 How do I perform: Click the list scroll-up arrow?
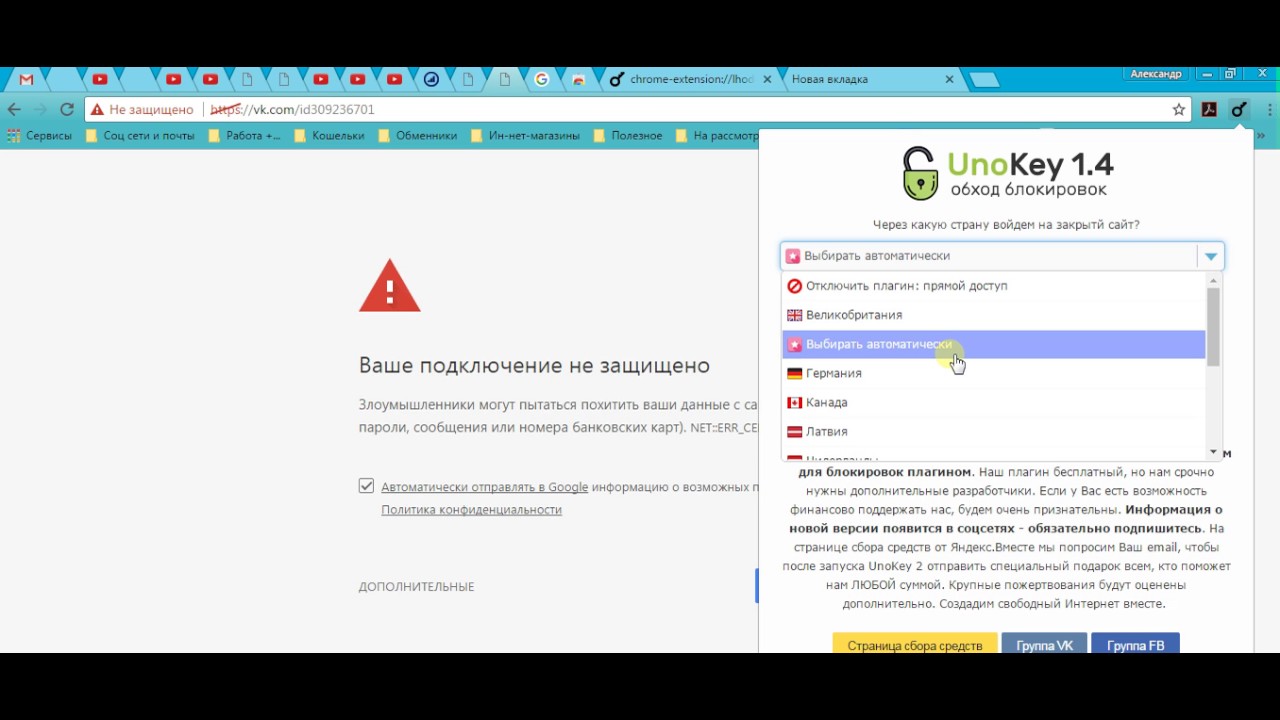click(x=1213, y=279)
